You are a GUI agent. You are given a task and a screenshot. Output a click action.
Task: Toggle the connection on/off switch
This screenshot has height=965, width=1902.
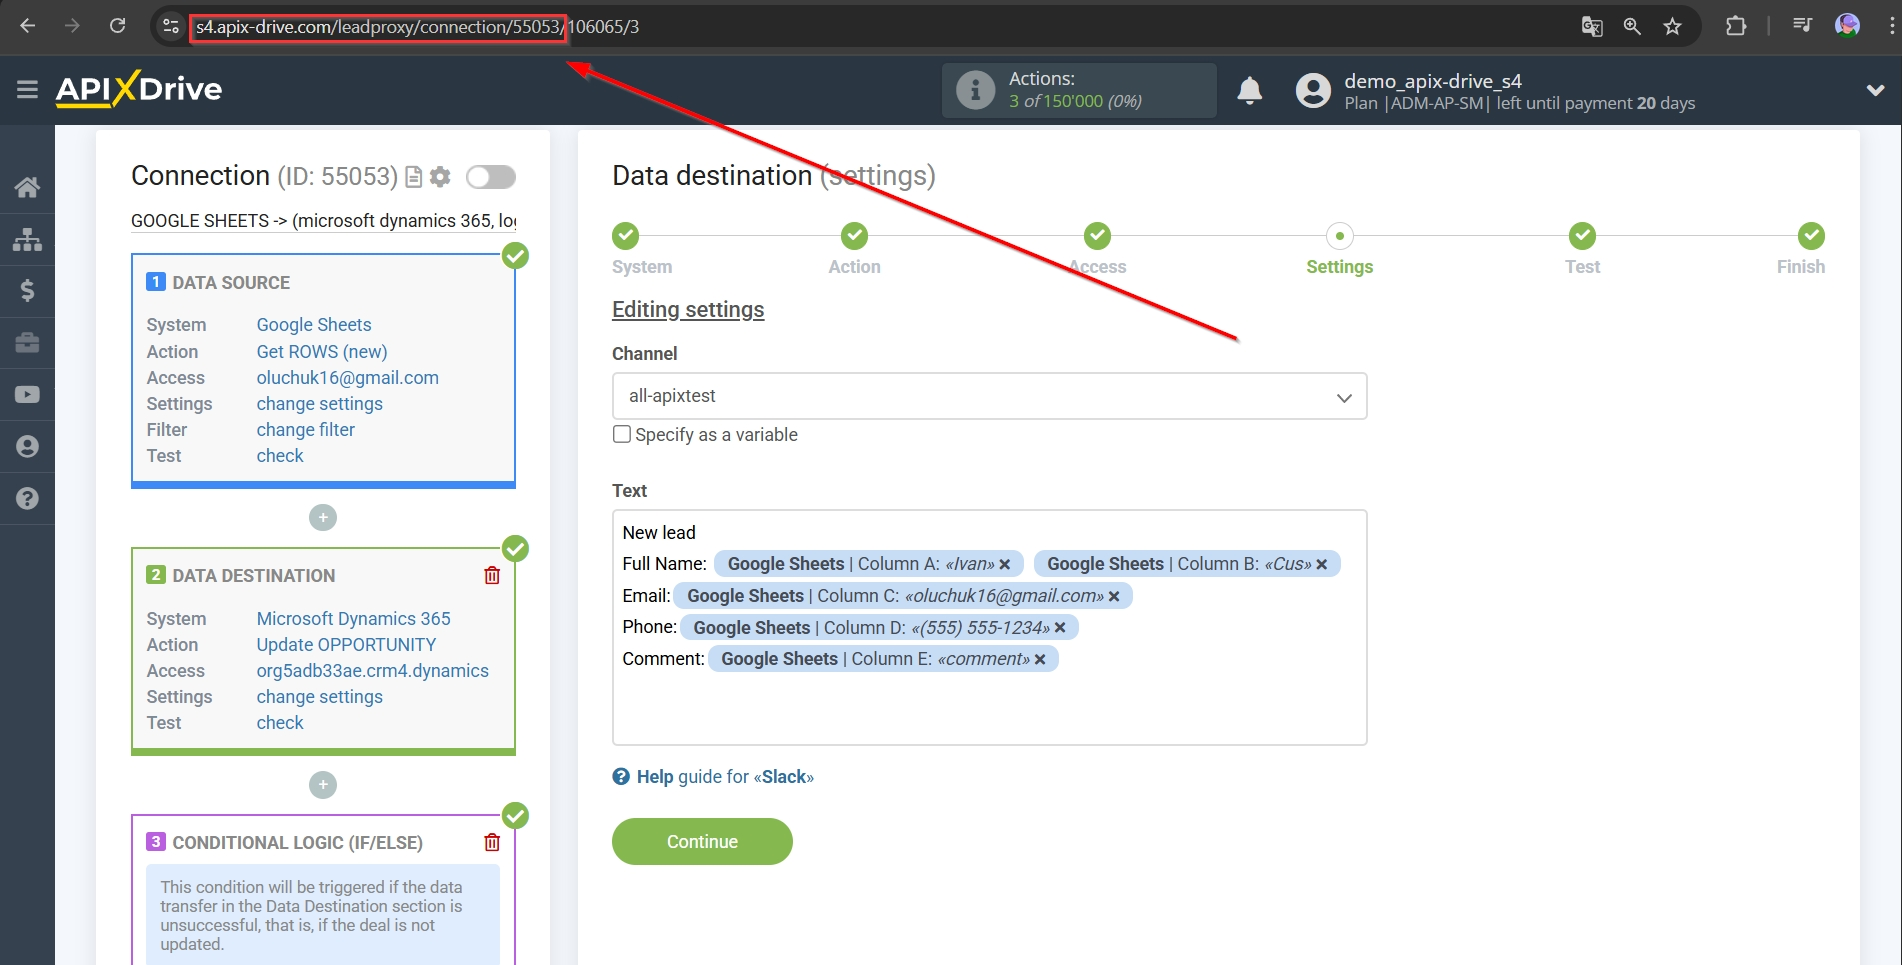click(491, 177)
